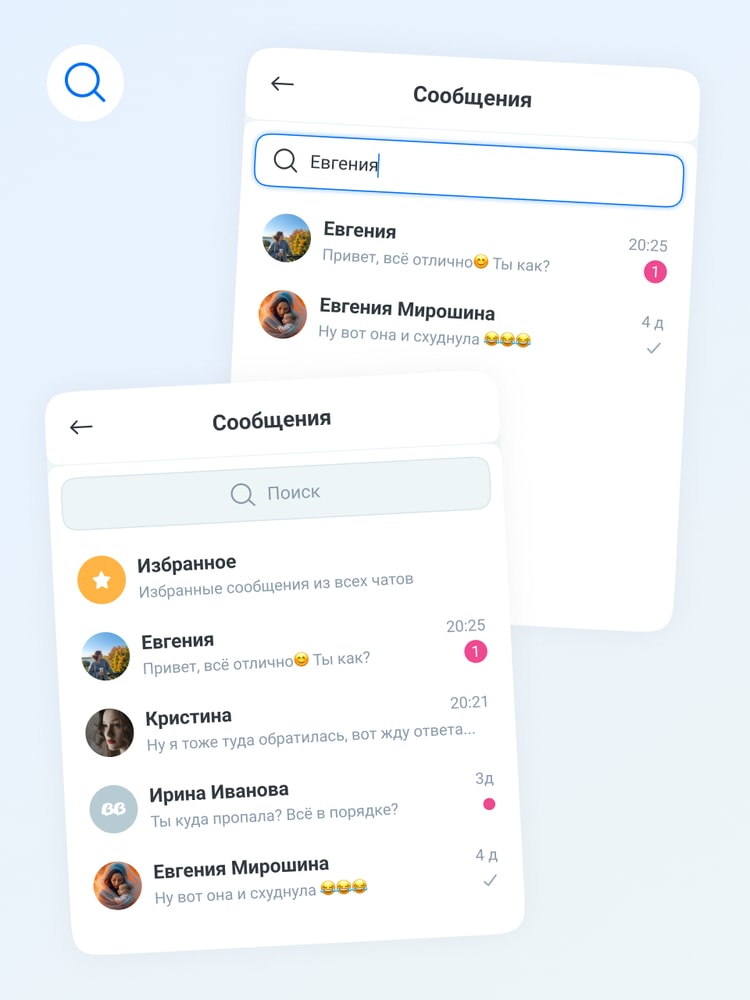This screenshot has height=1000, width=750.
Task: Go back using arrow in upper Сообщения panel
Action: coord(282,84)
